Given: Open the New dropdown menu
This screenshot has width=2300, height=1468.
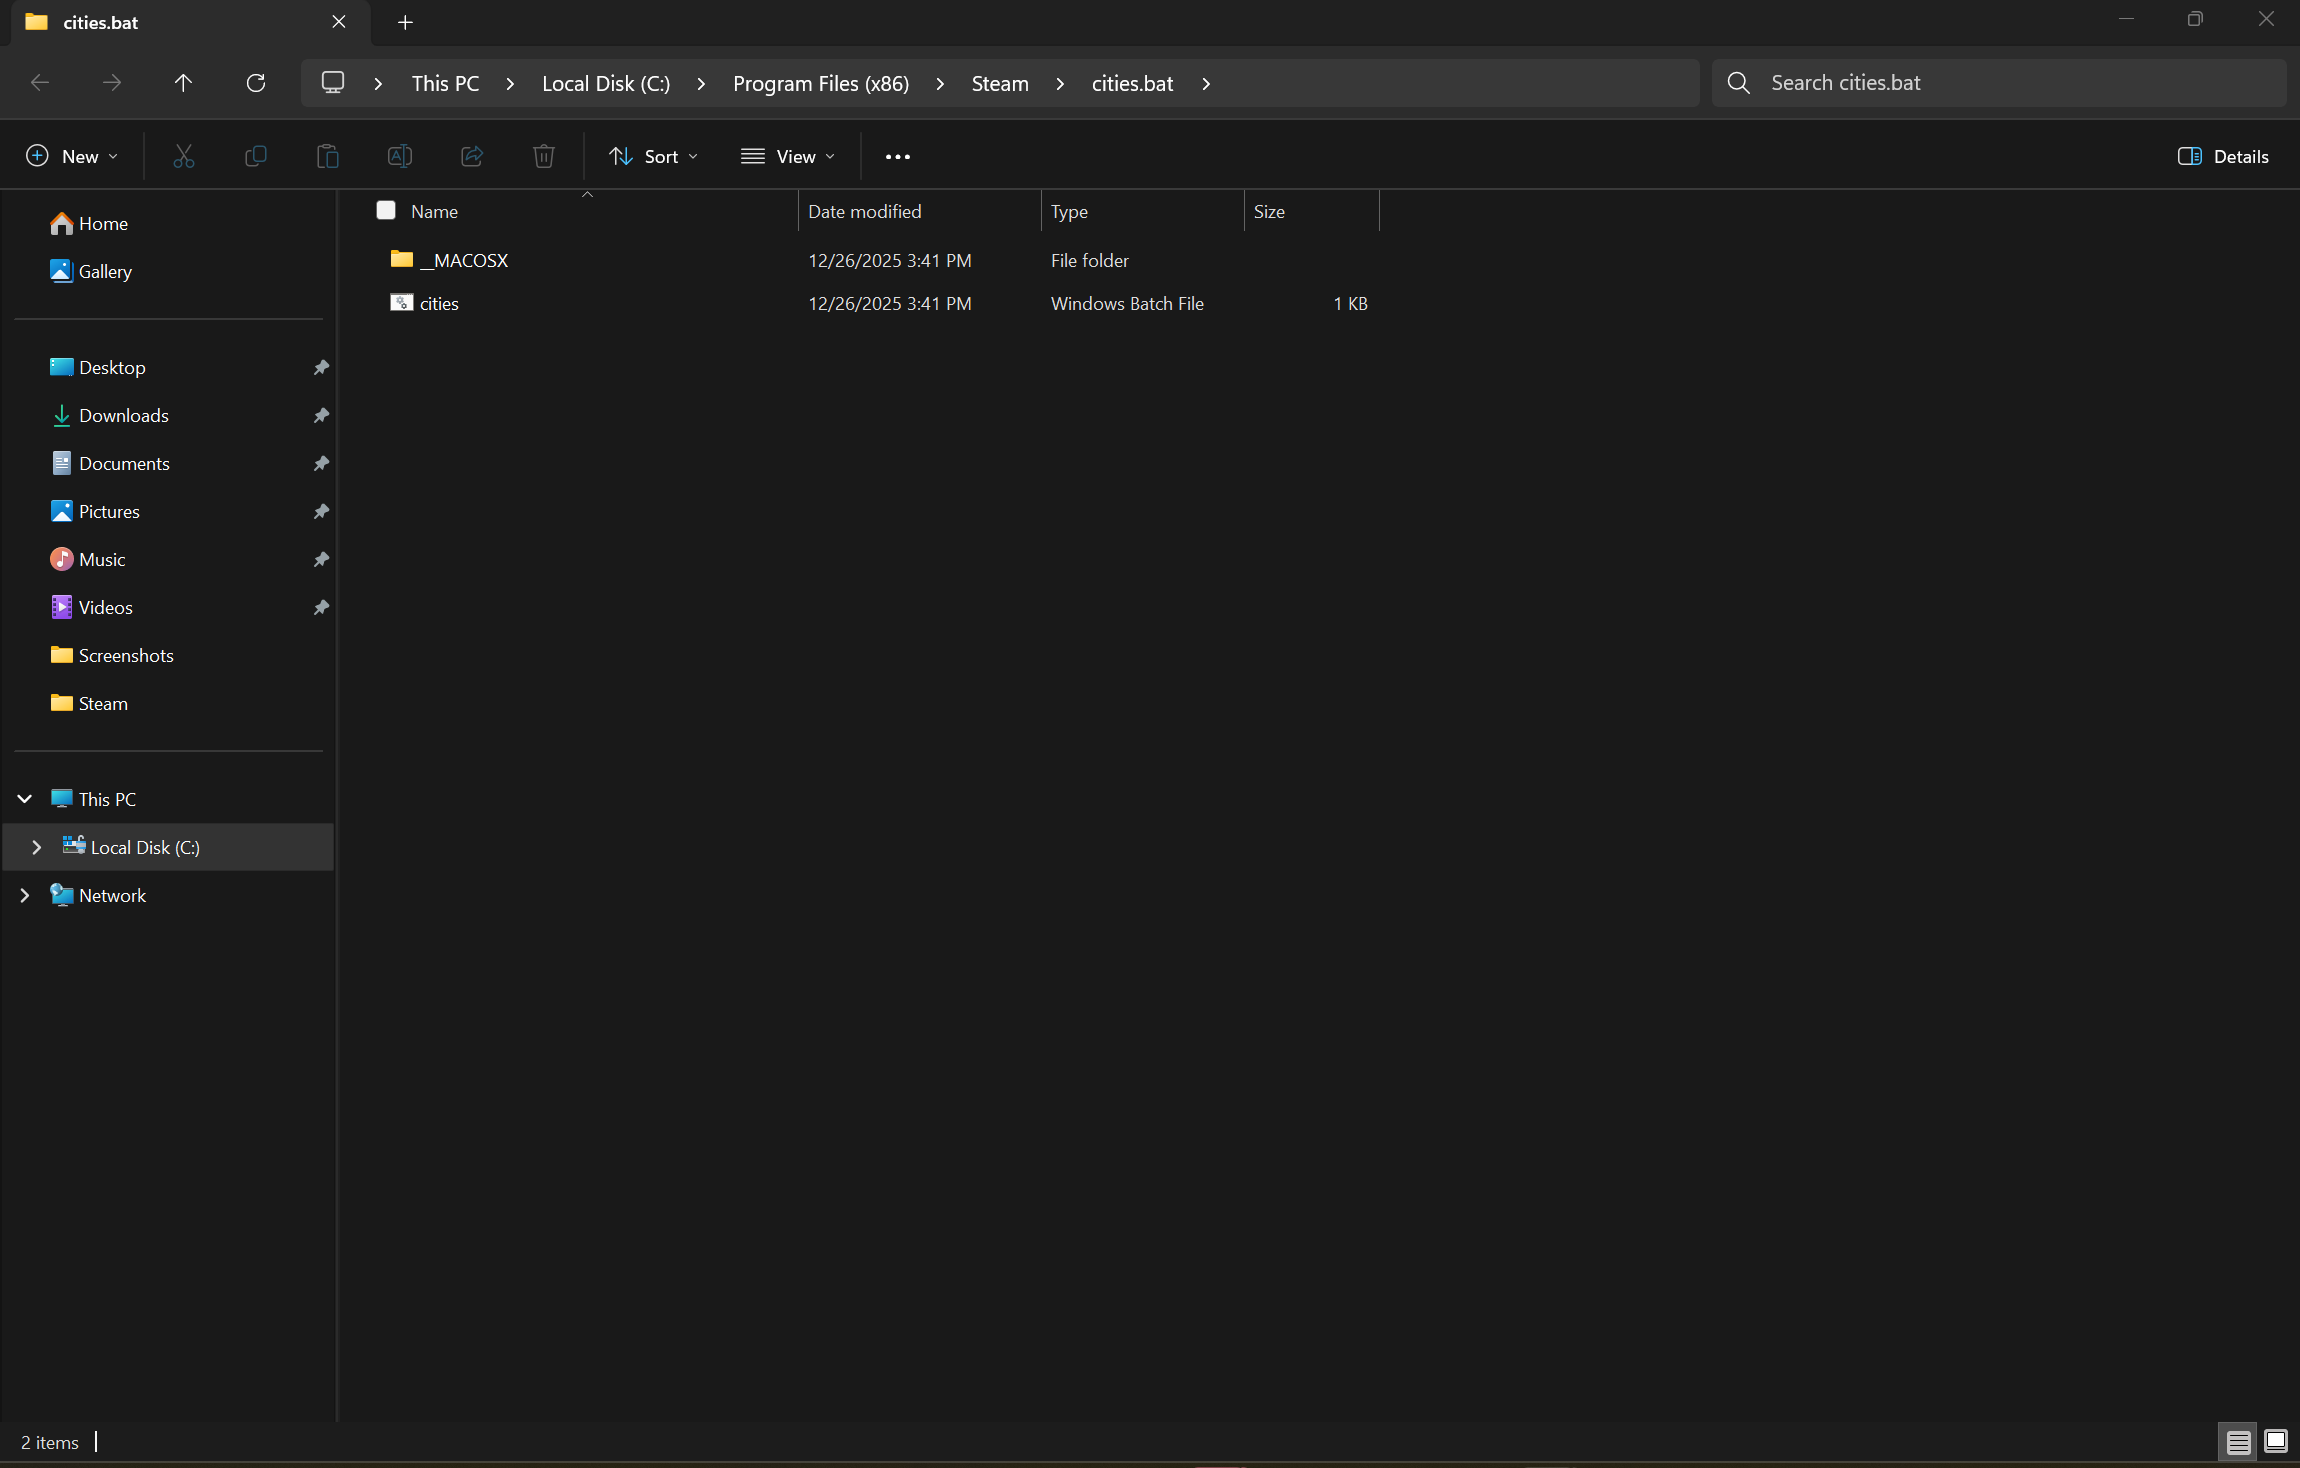Looking at the screenshot, I should click(x=72, y=156).
